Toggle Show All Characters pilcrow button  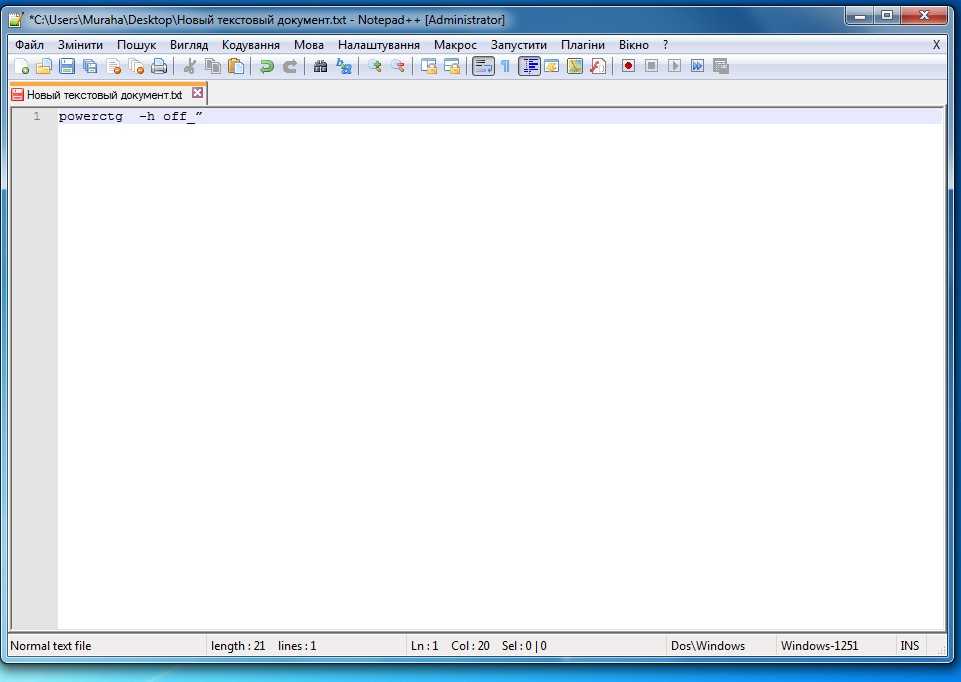tap(505, 66)
